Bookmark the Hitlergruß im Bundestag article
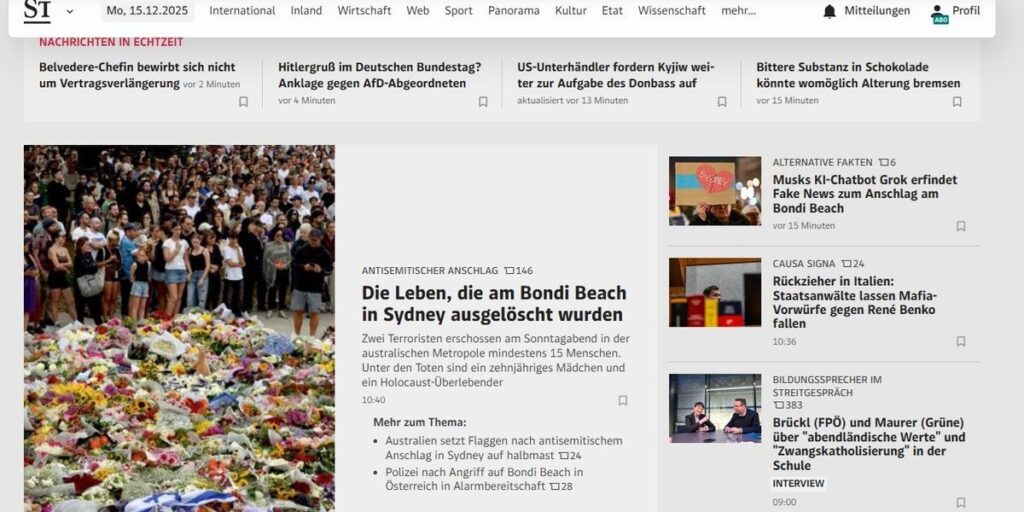This screenshot has width=1024, height=512. [483, 101]
